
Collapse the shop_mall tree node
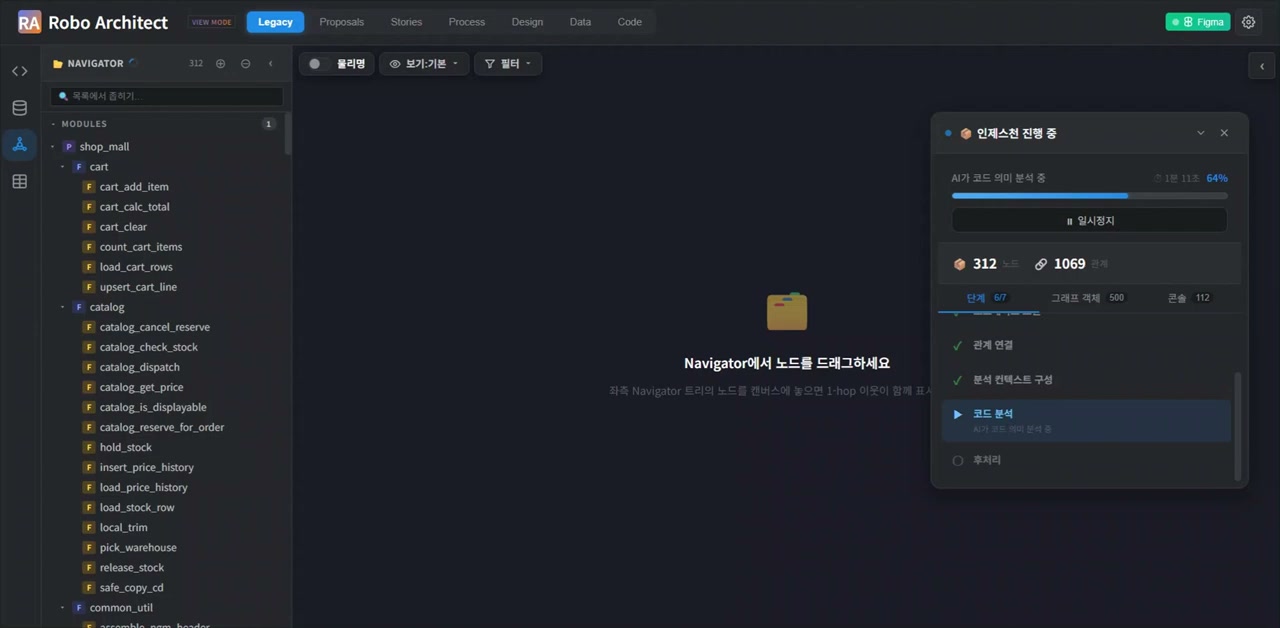pos(53,147)
